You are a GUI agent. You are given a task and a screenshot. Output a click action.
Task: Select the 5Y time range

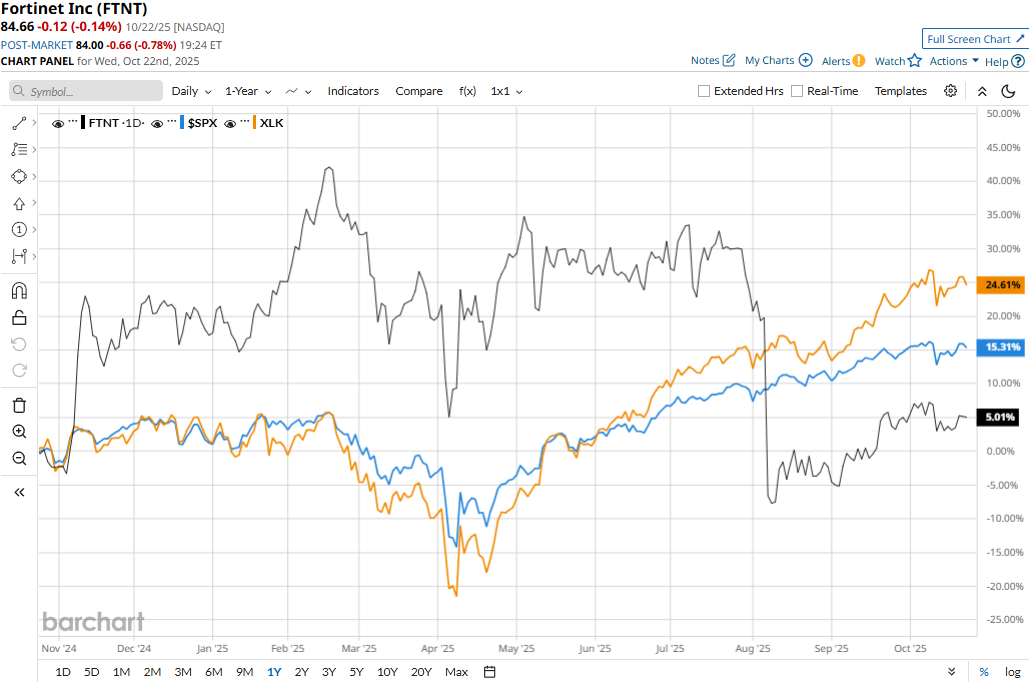point(356,671)
